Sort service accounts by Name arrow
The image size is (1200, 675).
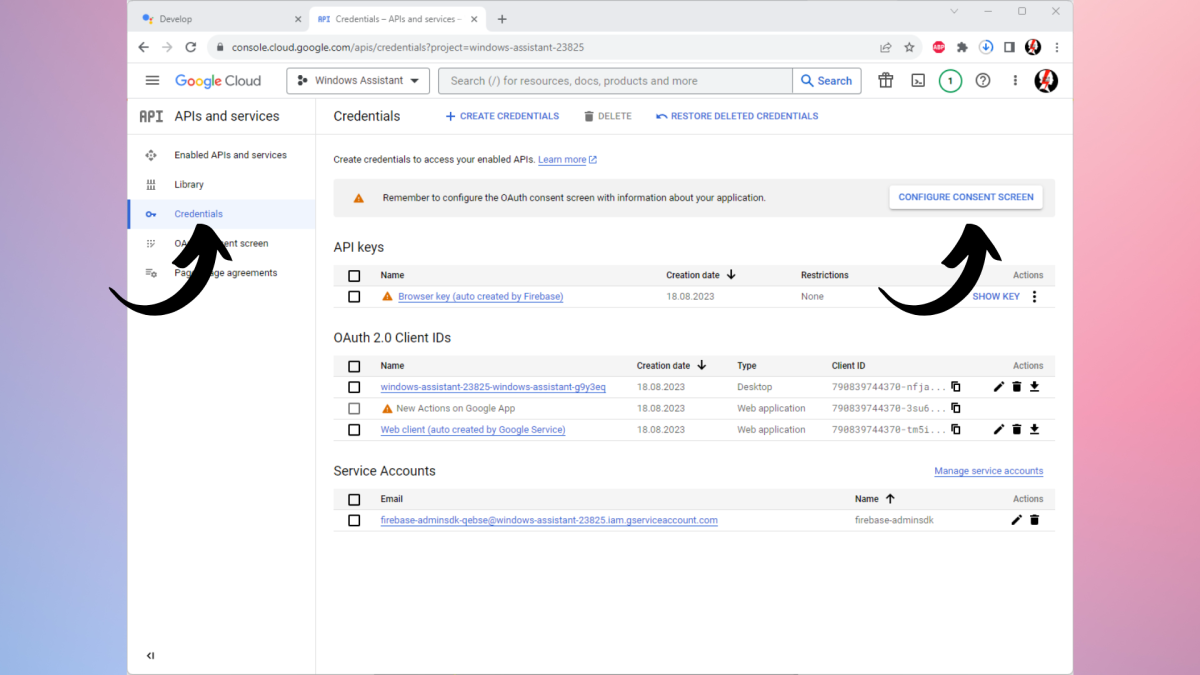[890, 499]
